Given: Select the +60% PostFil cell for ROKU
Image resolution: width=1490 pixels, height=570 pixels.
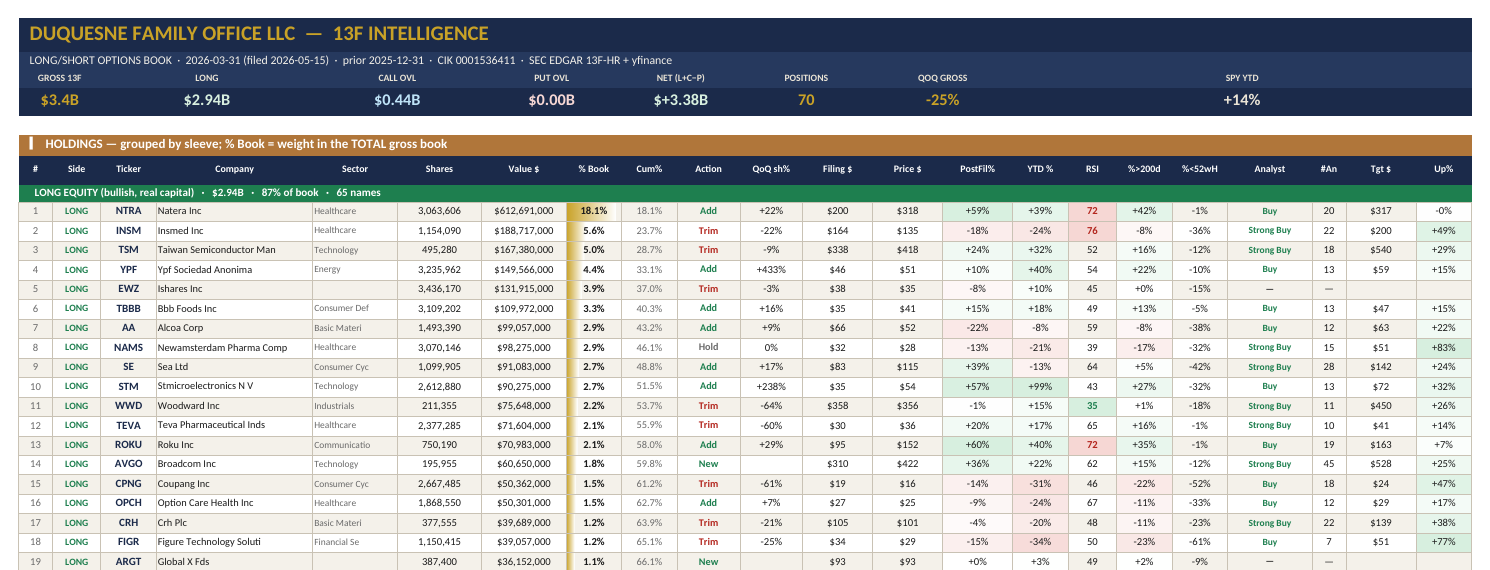Looking at the screenshot, I should tap(977, 445).
